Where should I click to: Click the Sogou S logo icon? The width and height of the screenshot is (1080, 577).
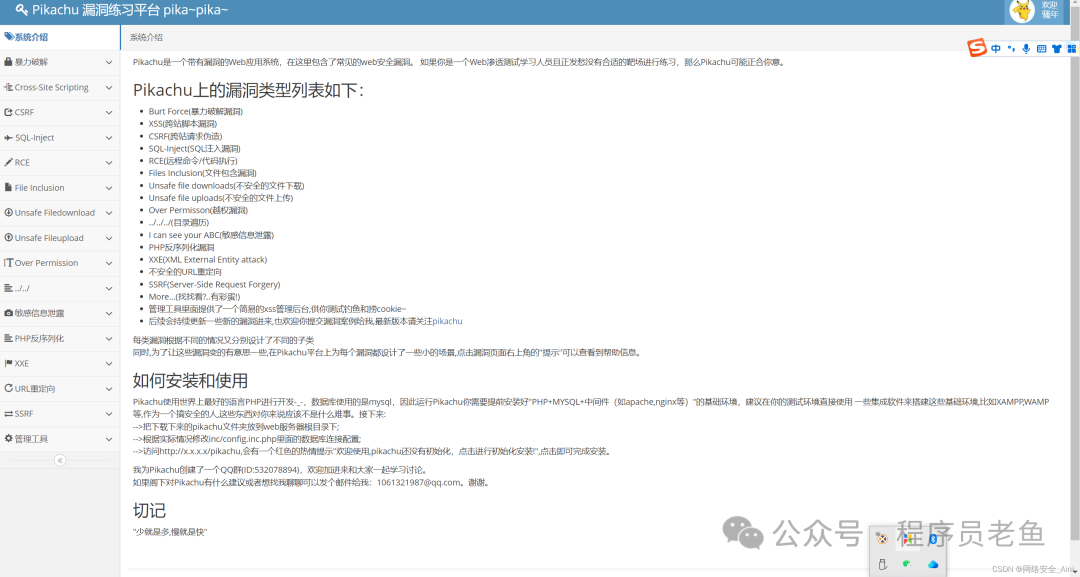977,48
